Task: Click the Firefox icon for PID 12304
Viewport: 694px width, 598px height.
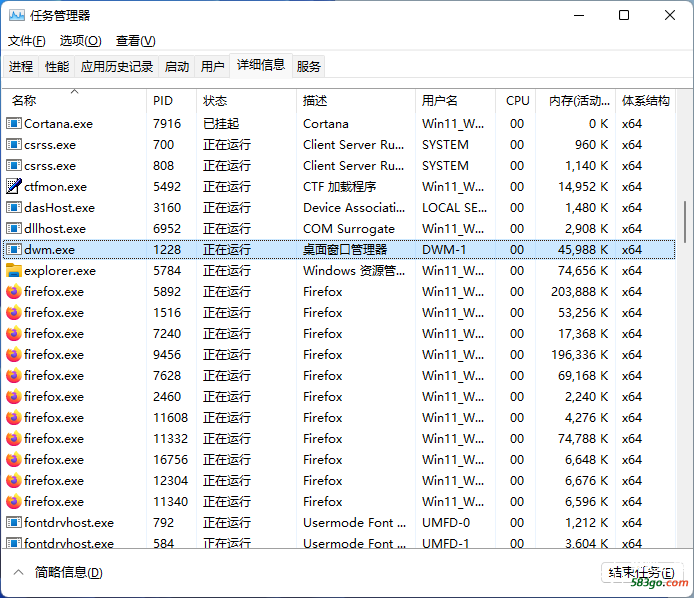Action: [14, 481]
